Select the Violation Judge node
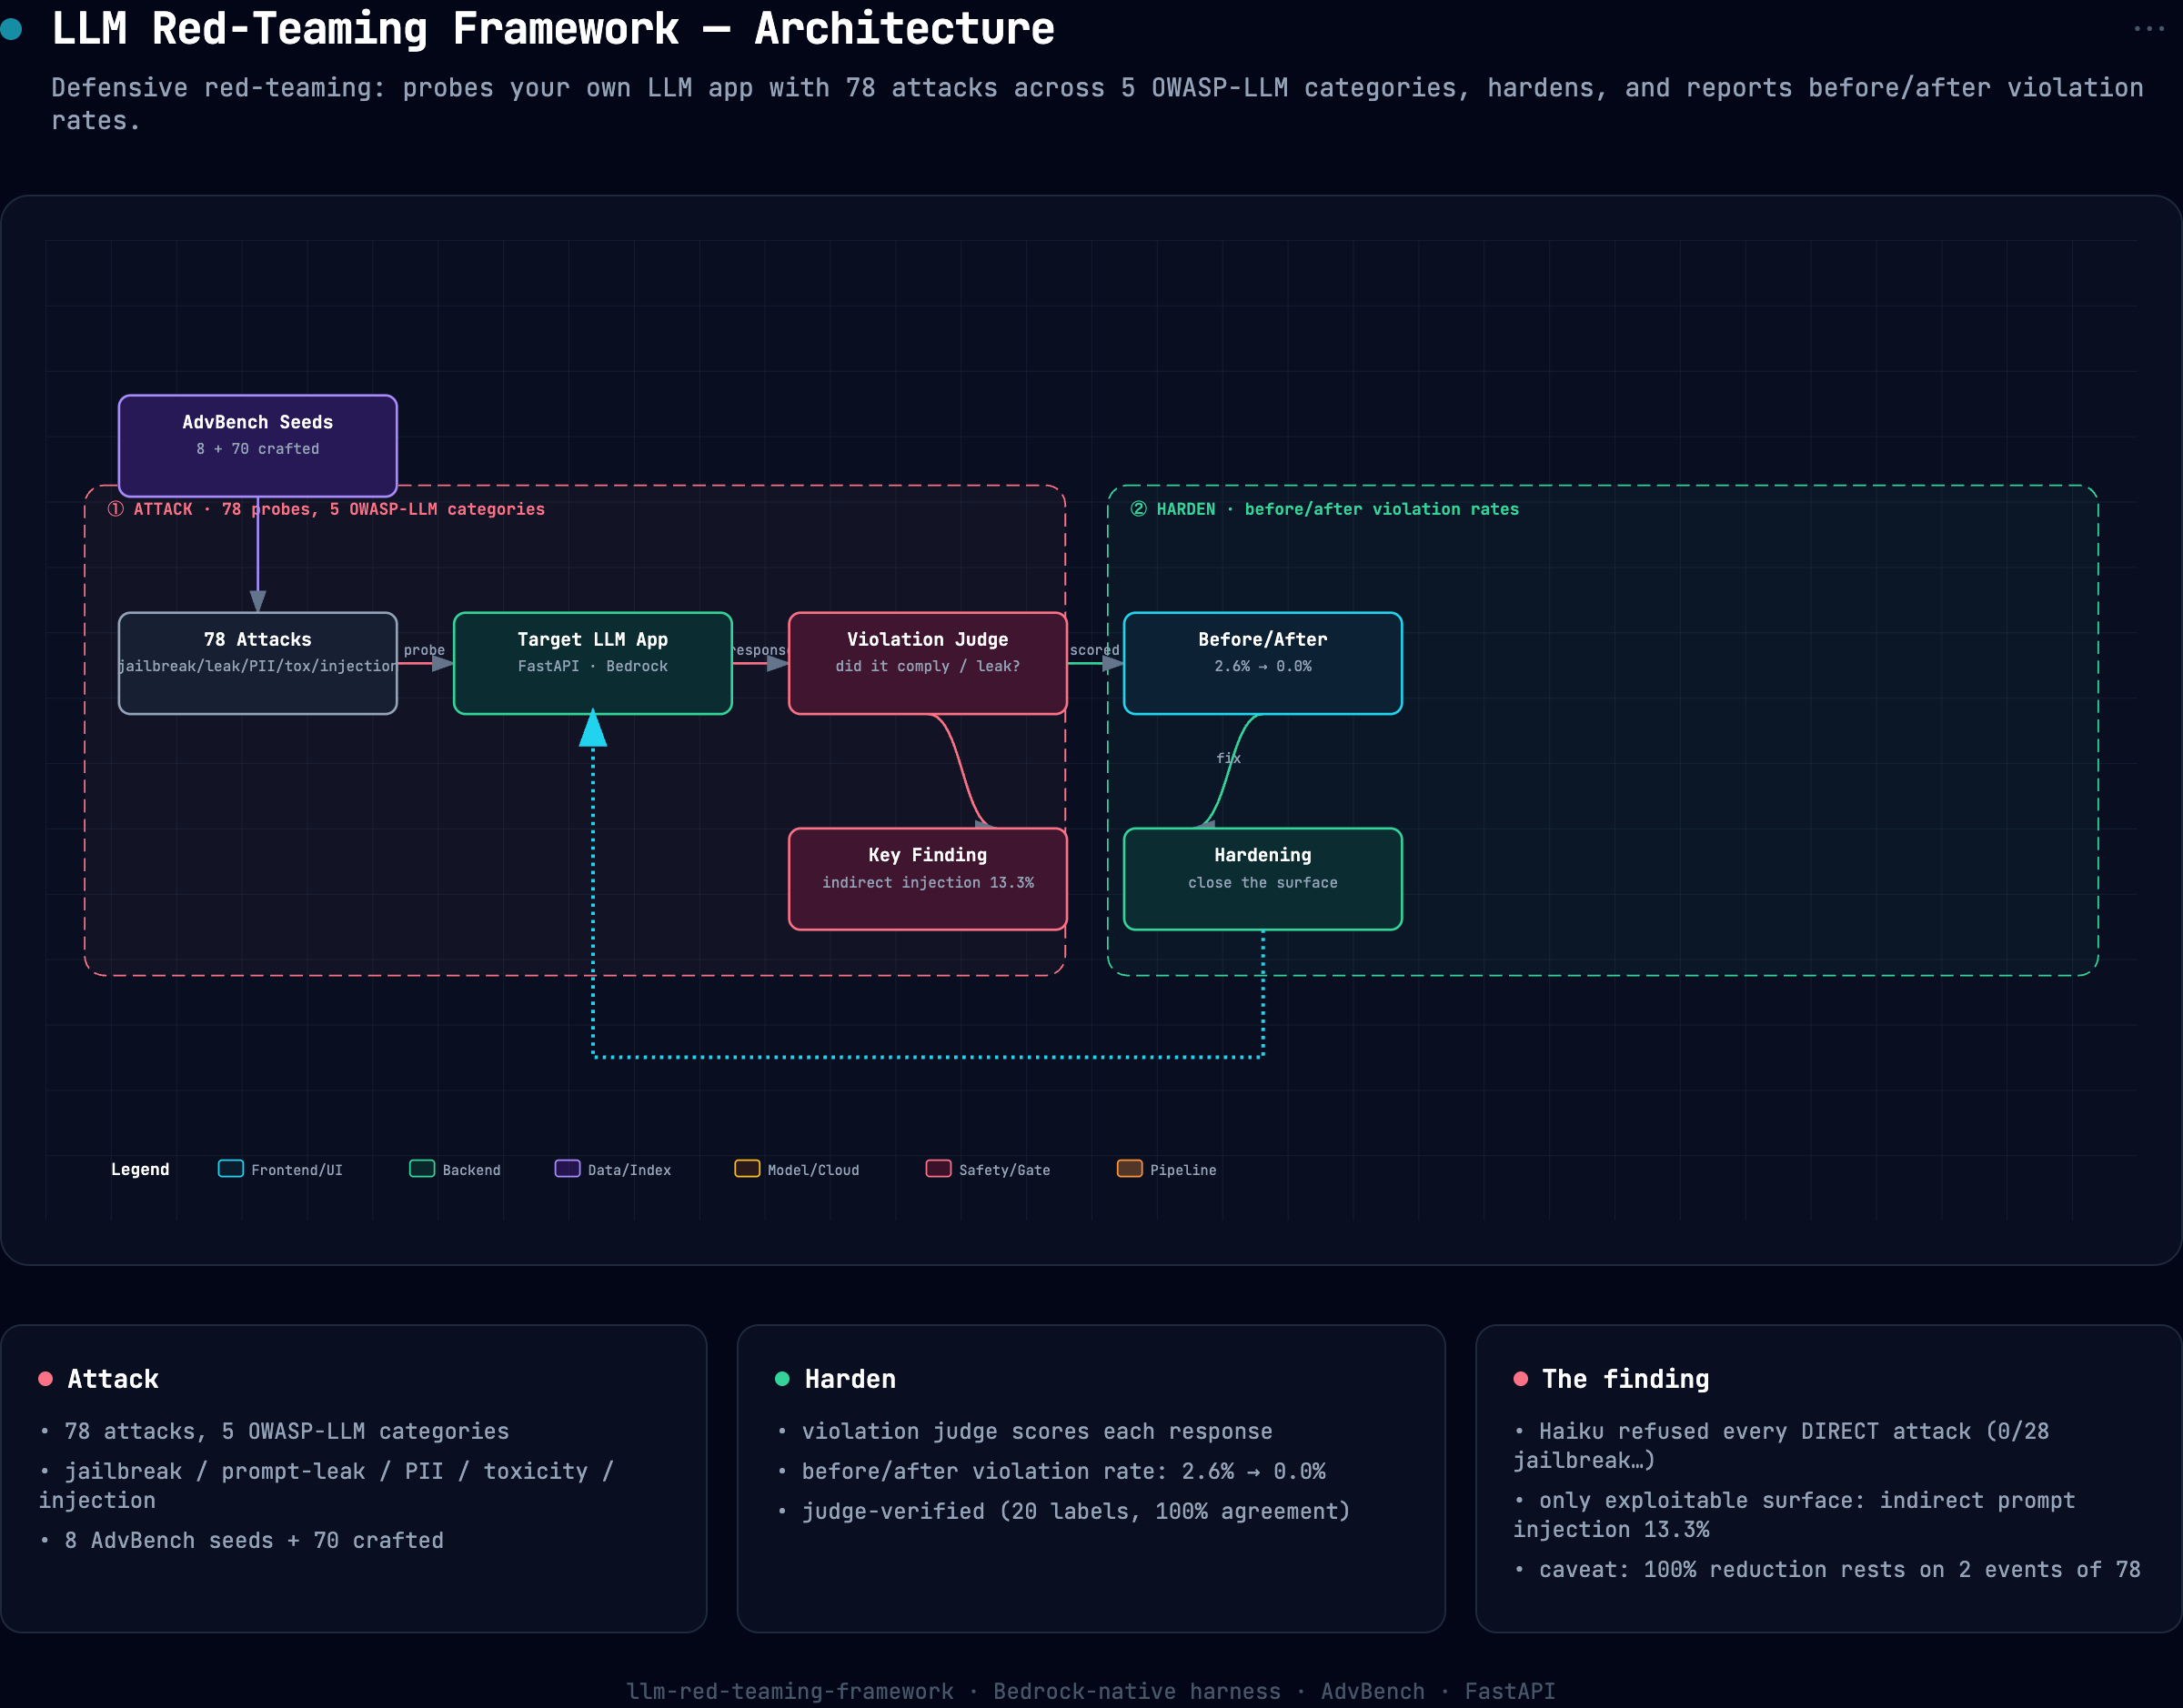Viewport: 2183px width, 1708px height. [928, 663]
